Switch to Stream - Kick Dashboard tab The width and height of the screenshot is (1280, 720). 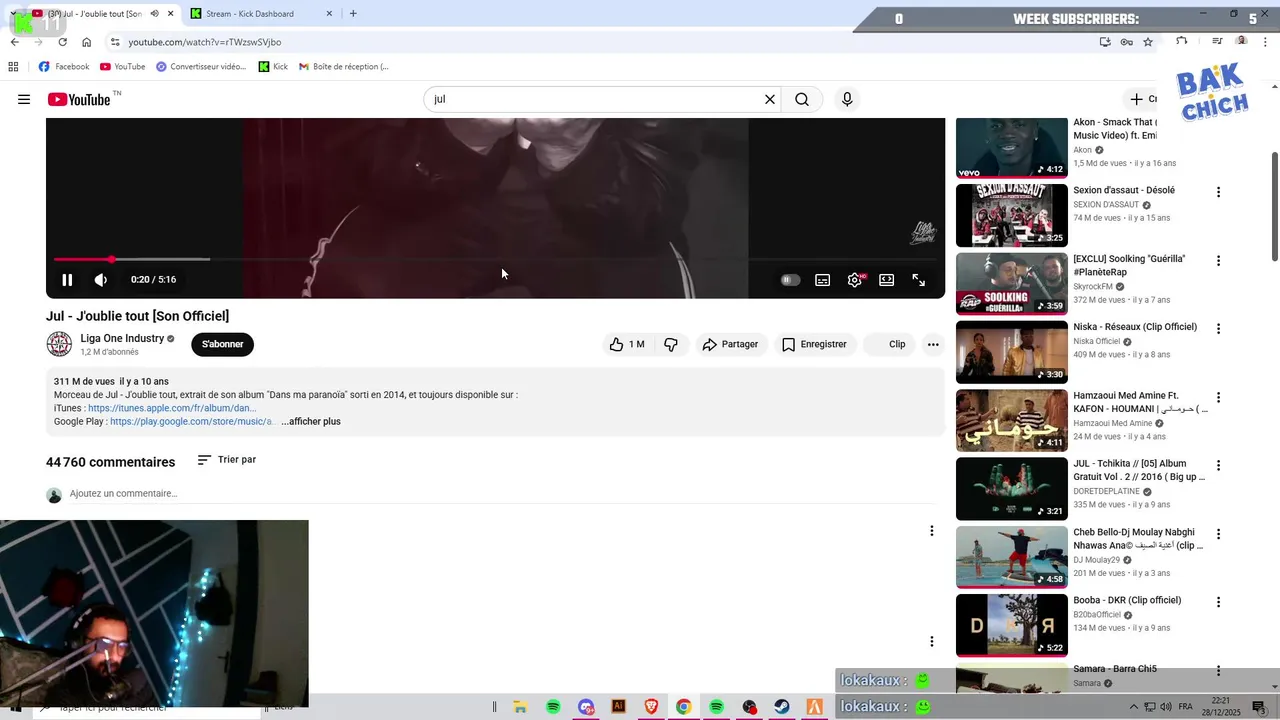pos(260,13)
